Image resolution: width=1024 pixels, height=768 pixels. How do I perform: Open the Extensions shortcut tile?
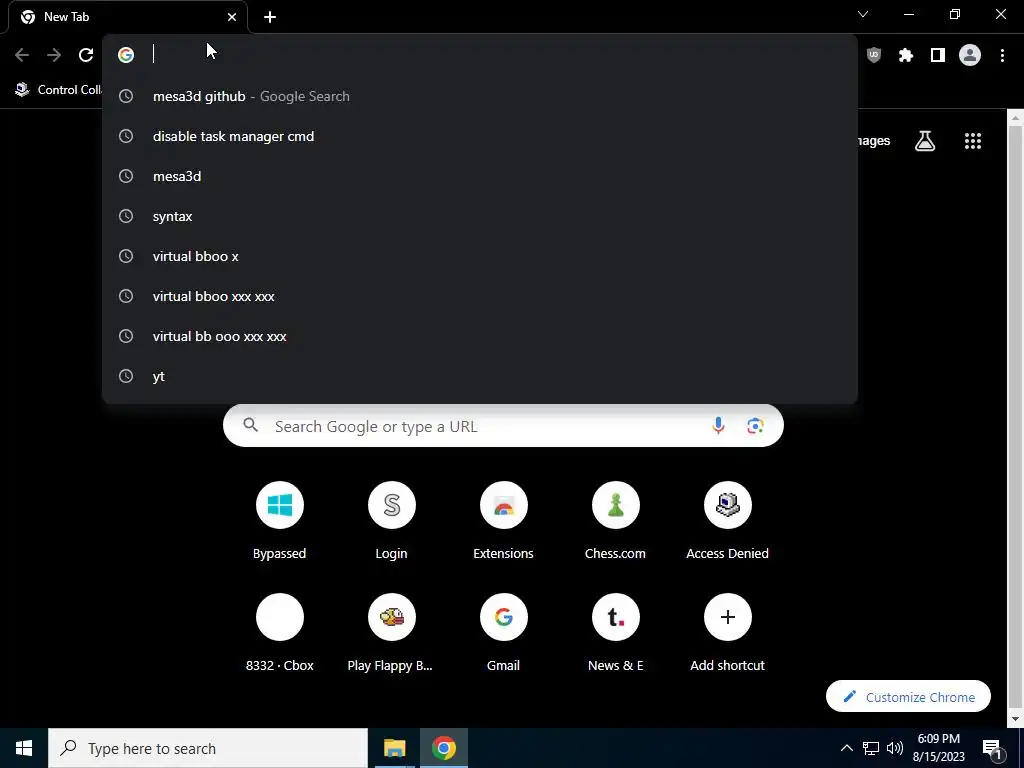pyautogui.click(x=504, y=521)
